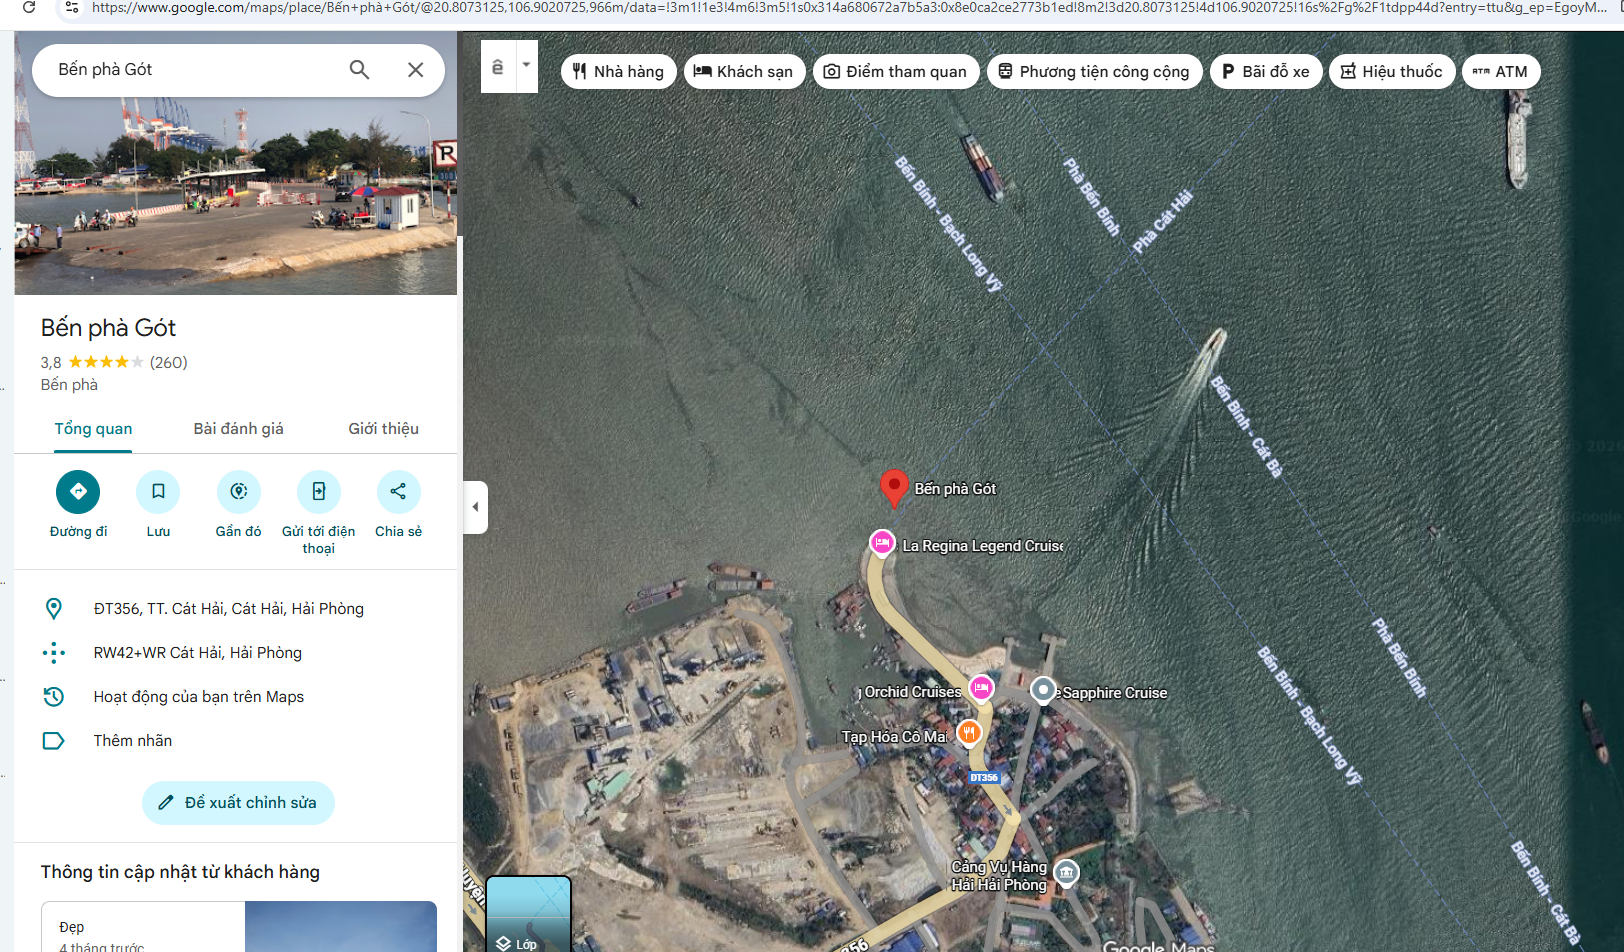The height and width of the screenshot is (952, 1624).
Task: Open the Giới thiệu tab
Action: 383,429
